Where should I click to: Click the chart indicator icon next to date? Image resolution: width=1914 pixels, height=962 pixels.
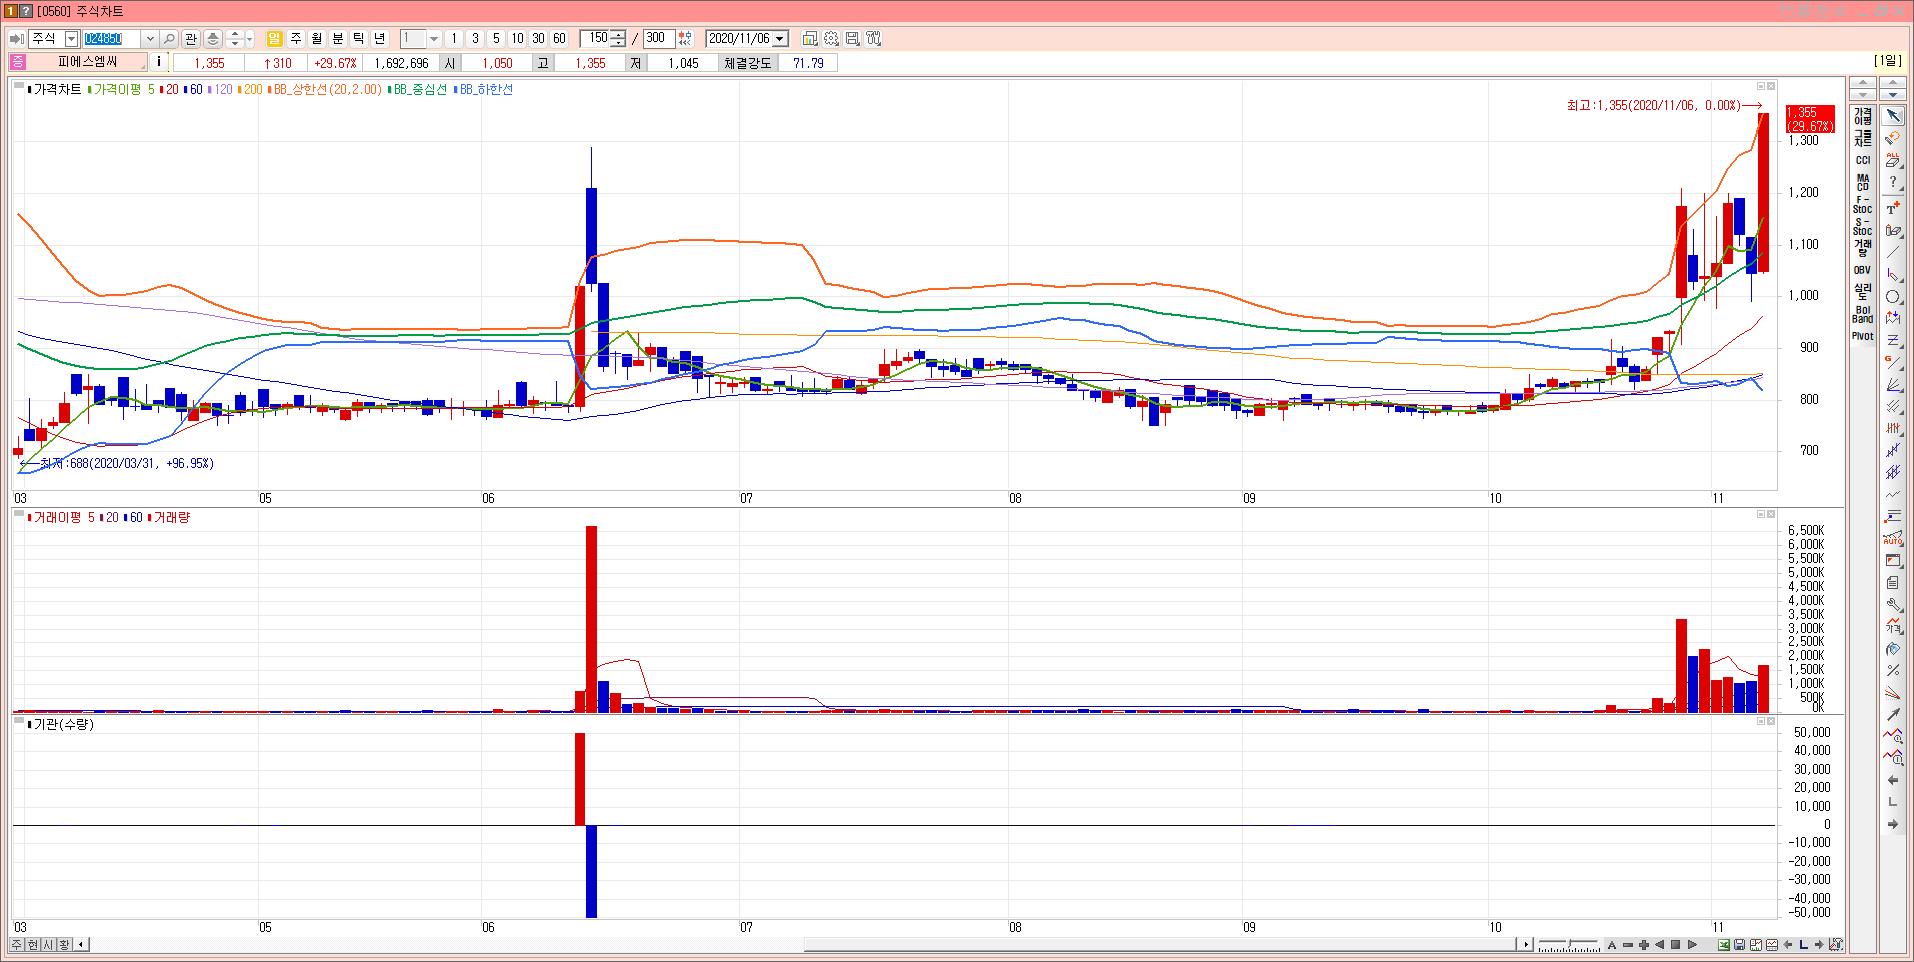click(810, 38)
